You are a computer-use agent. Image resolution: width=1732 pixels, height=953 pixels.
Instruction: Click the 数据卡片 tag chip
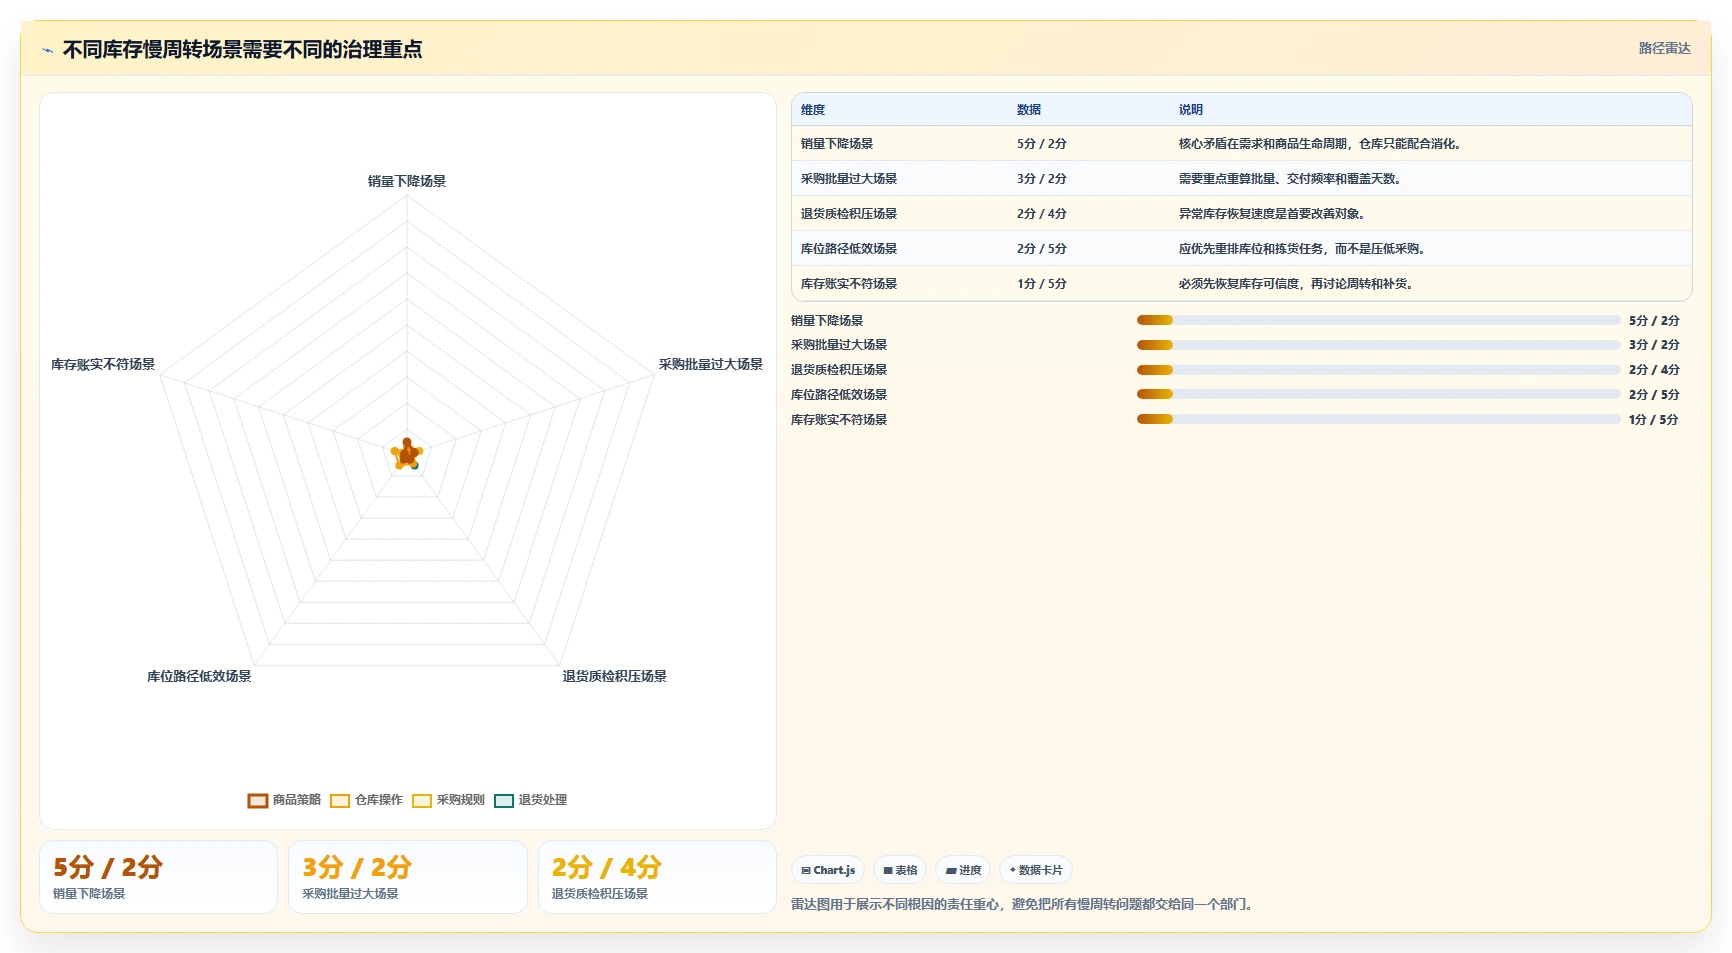pos(1036,870)
